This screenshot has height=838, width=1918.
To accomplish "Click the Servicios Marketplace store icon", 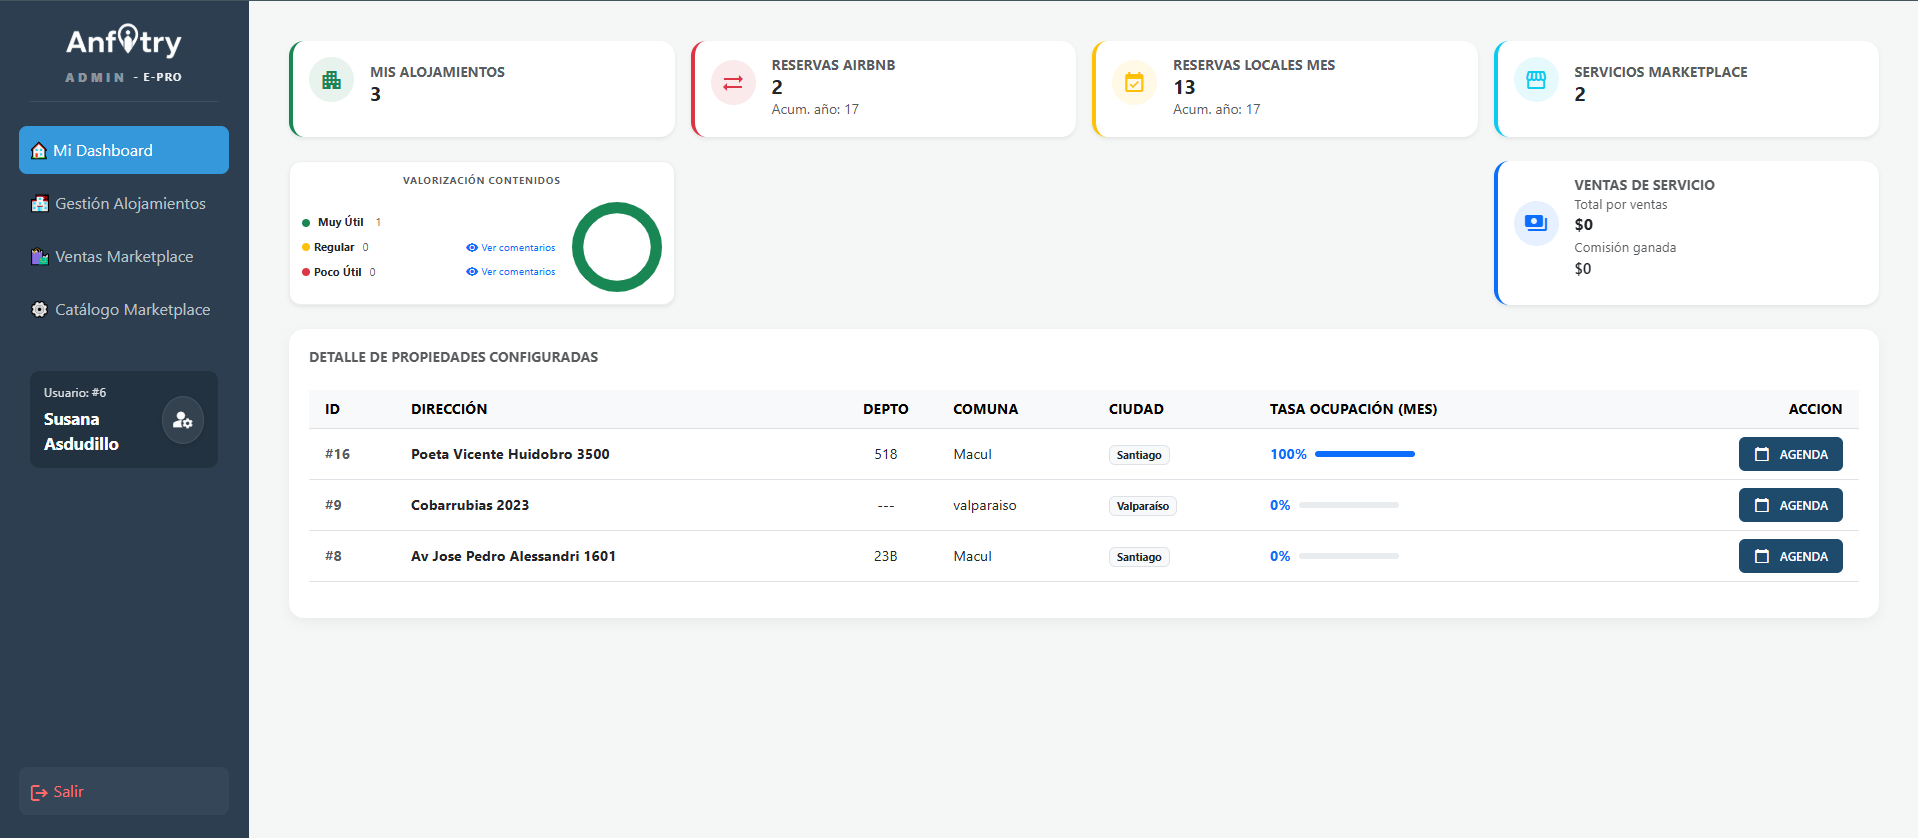I will point(1536,80).
